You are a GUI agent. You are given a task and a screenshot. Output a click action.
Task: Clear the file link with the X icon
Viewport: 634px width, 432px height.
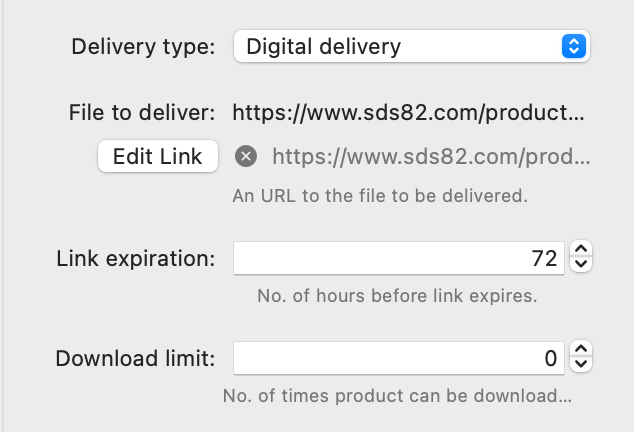coord(246,156)
